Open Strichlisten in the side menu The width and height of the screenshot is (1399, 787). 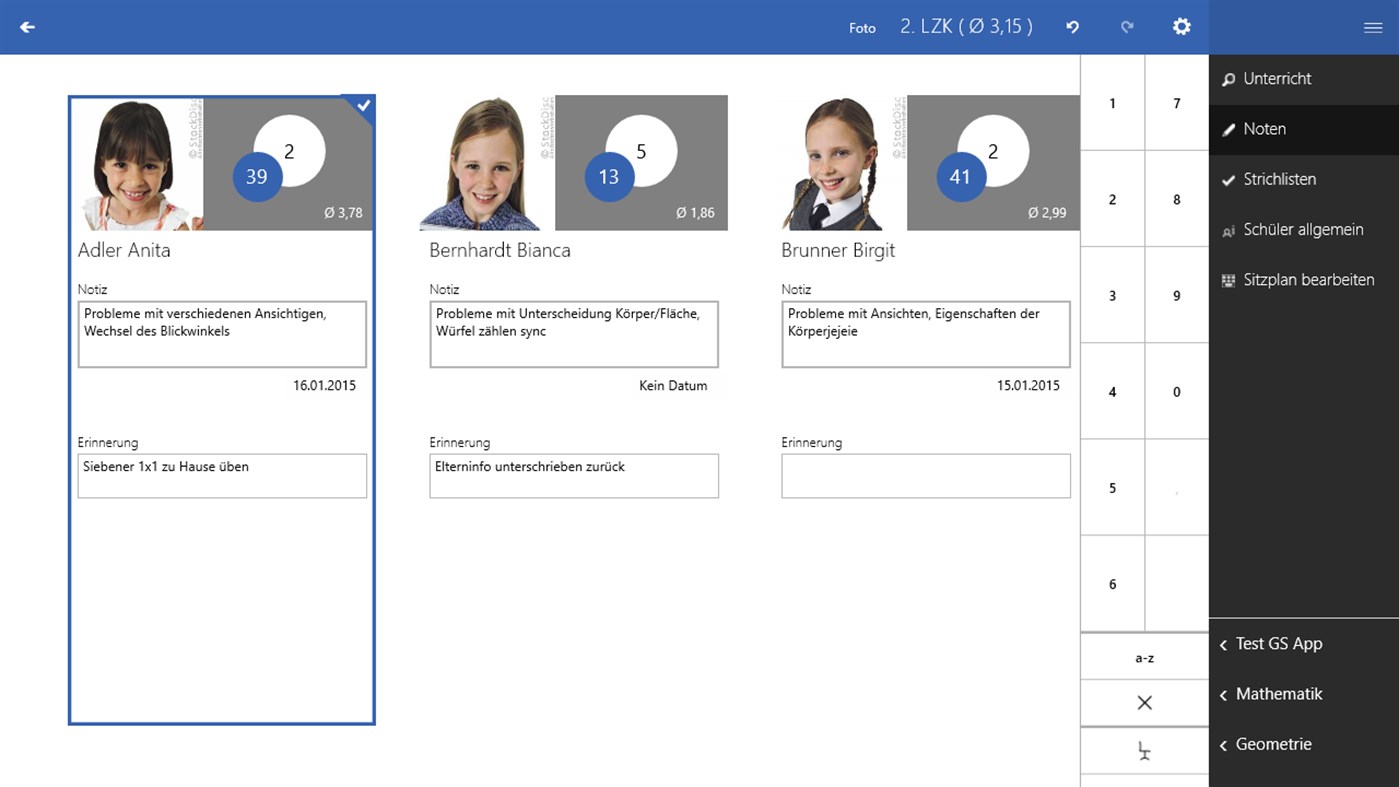coord(1279,179)
